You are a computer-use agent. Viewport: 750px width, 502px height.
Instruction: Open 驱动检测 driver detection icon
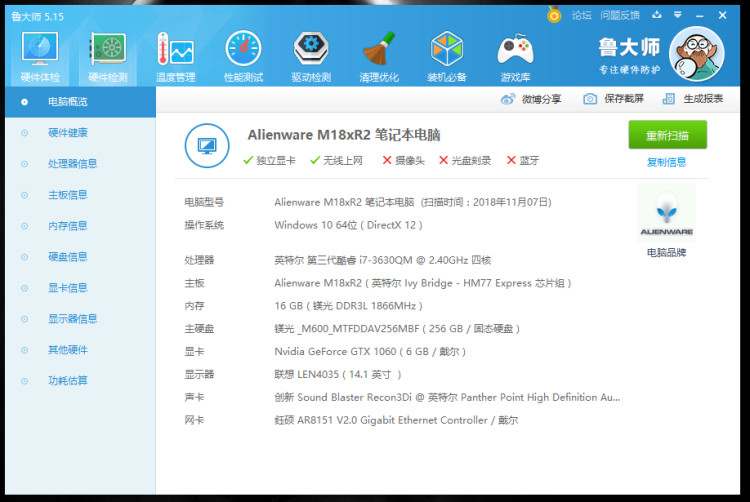point(311,56)
